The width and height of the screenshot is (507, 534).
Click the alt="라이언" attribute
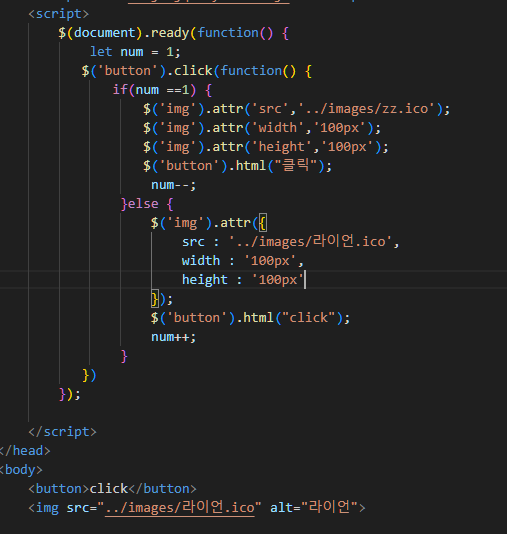point(314,508)
